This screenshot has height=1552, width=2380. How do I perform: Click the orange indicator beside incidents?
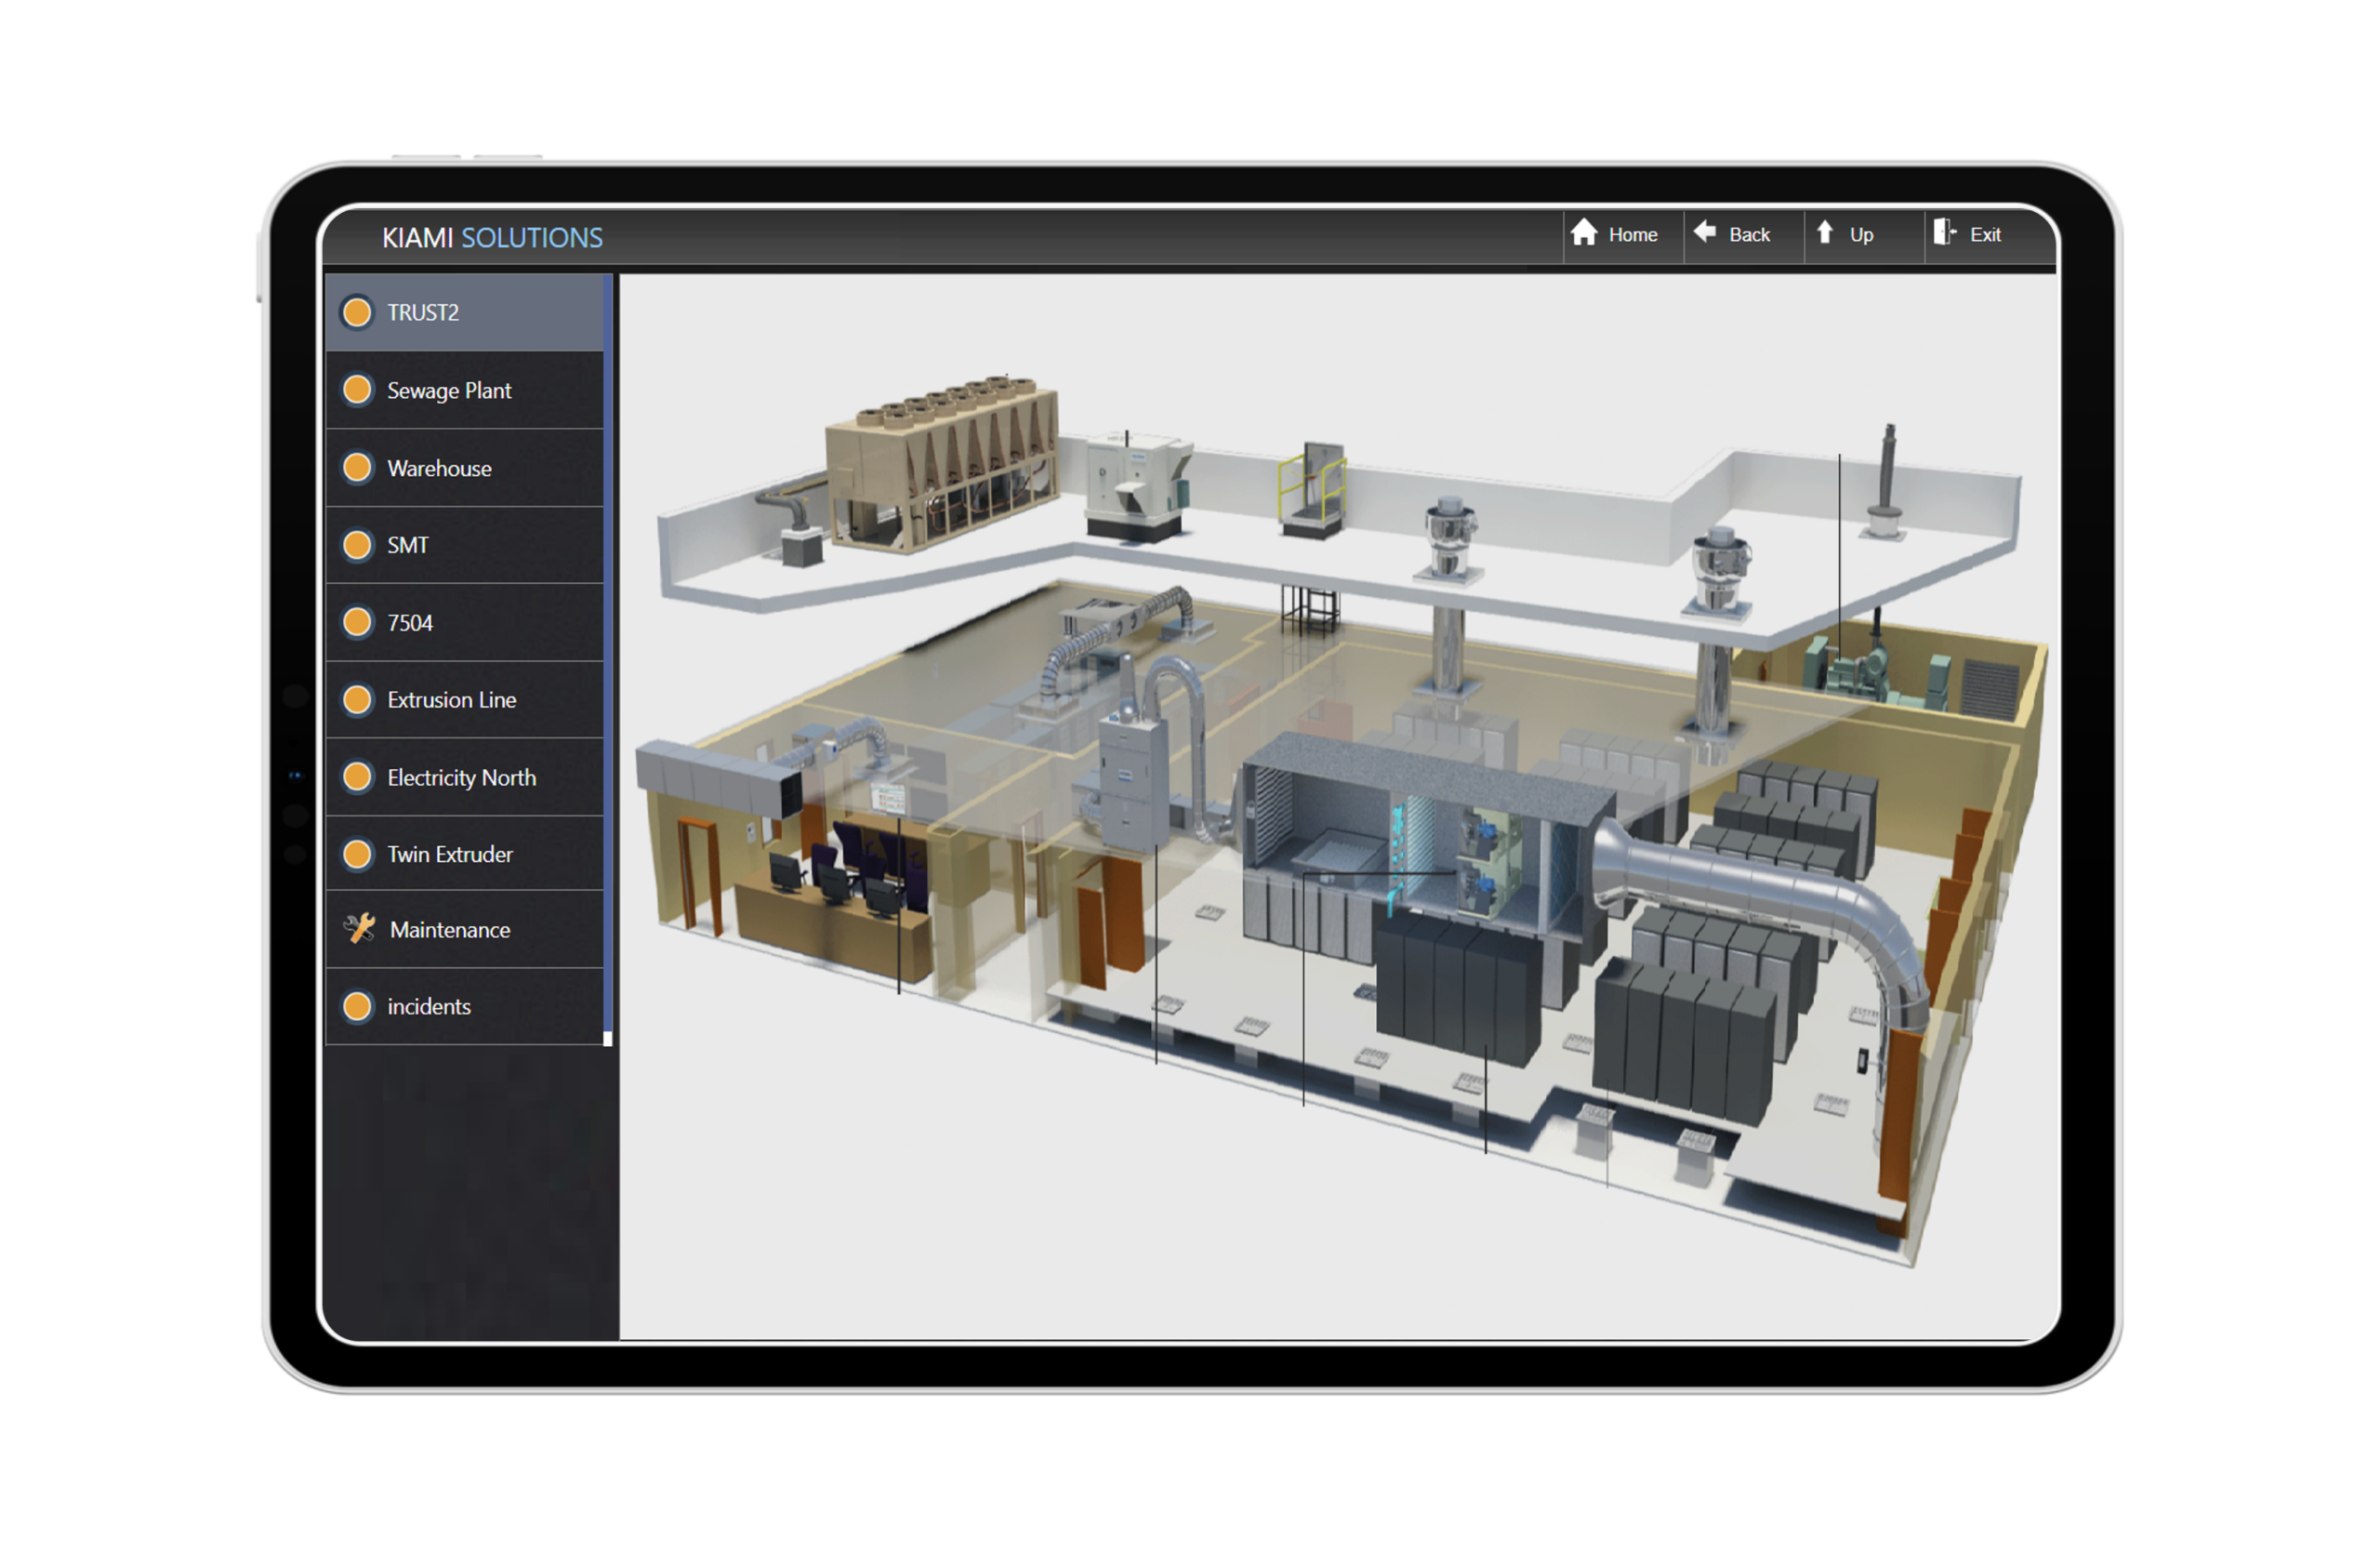[x=357, y=1006]
